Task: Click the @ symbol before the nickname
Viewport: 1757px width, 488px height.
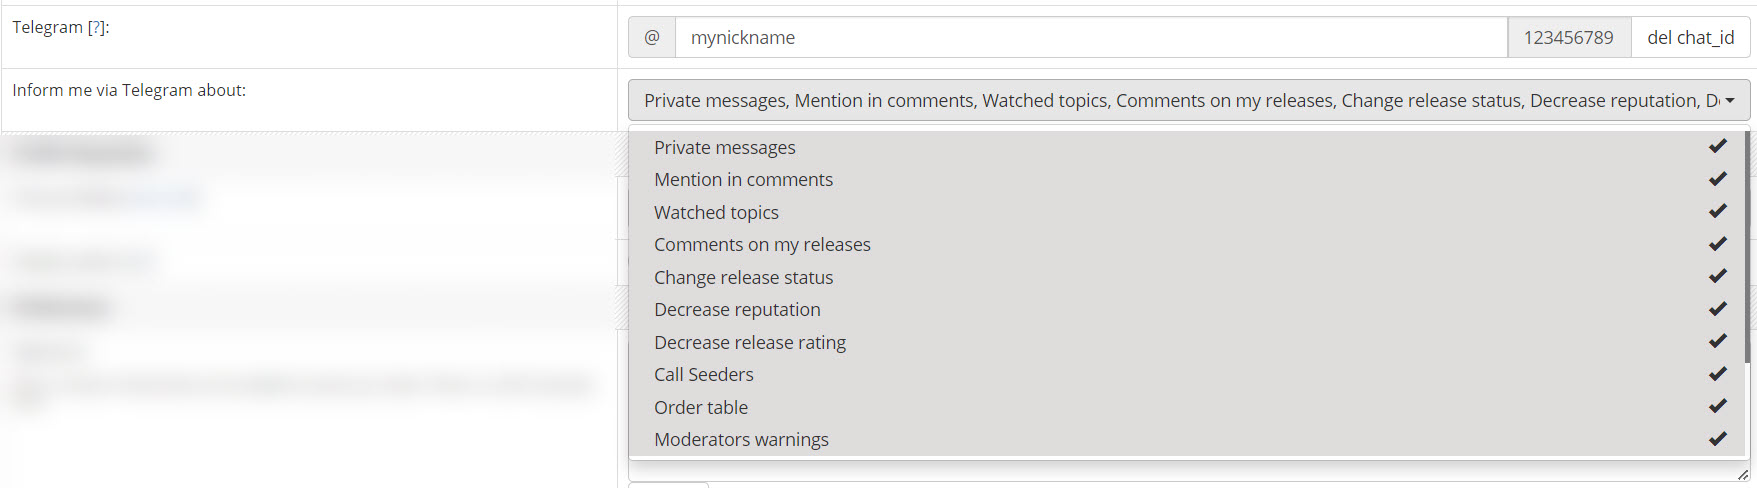Action: point(652,38)
